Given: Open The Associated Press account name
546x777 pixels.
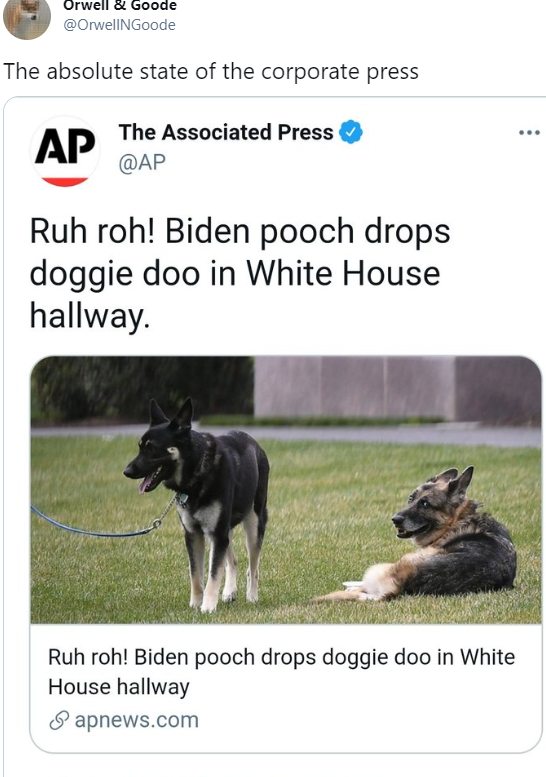Looking at the screenshot, I should tap(226, 132).
